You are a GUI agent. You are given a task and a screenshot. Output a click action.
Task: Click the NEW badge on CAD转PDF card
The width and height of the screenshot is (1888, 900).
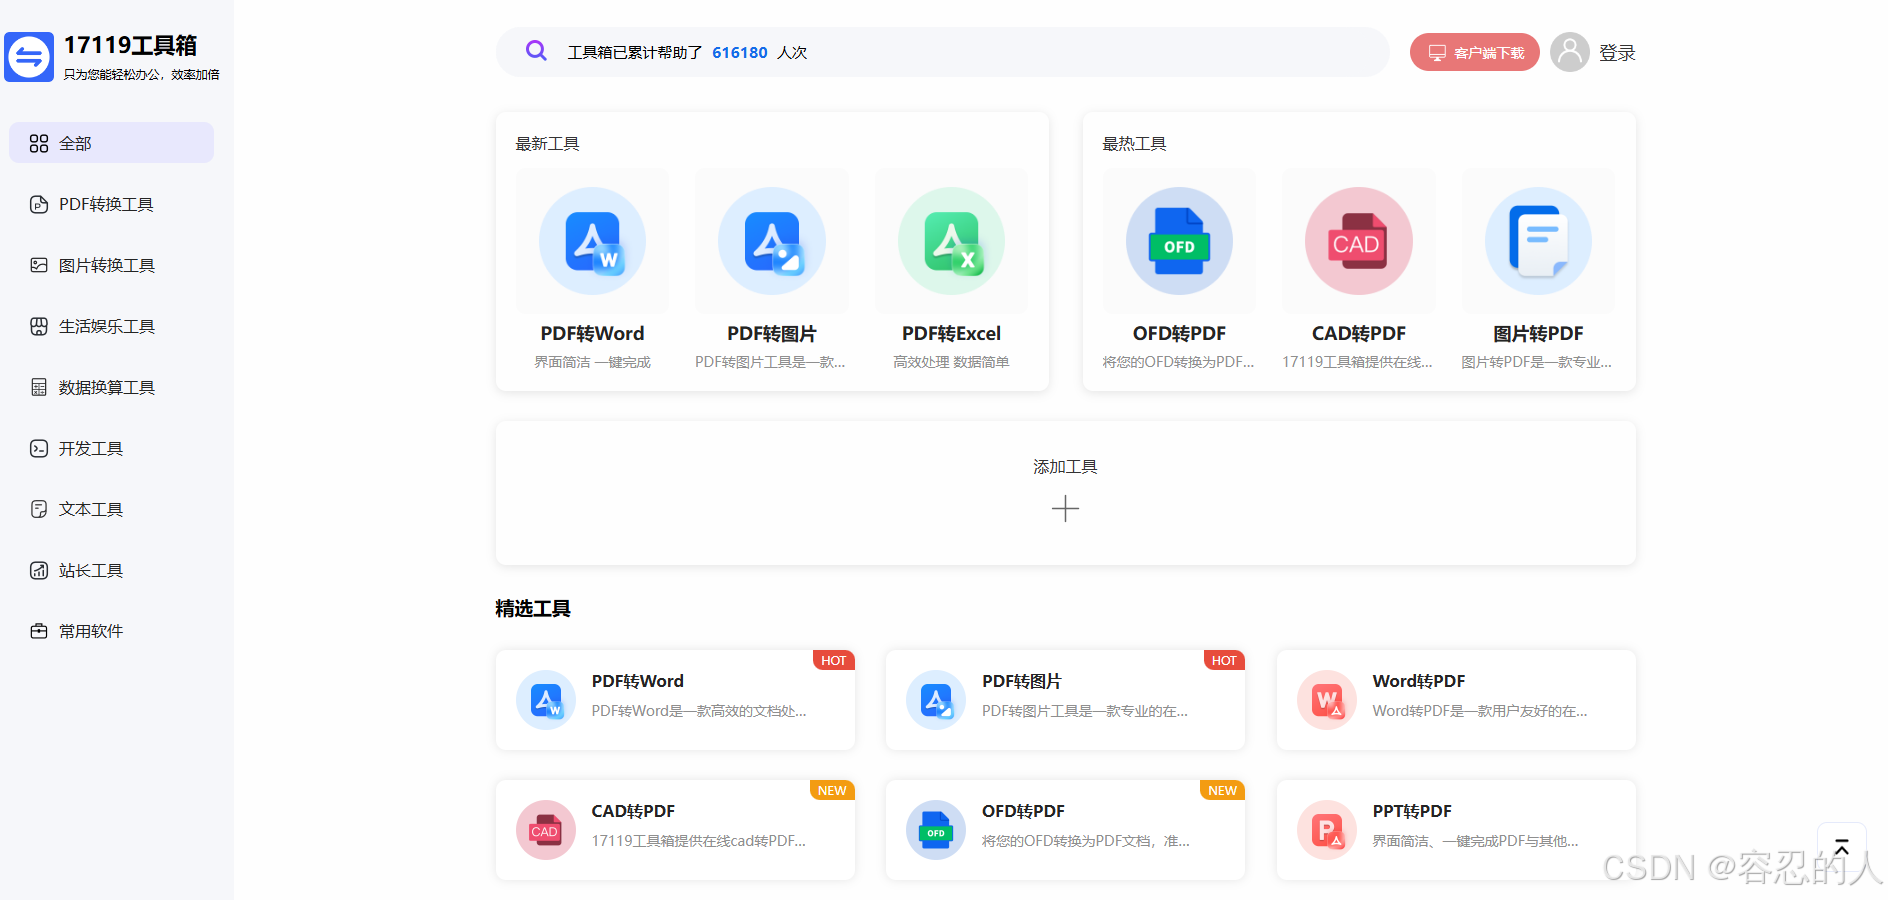pos(832,790)
